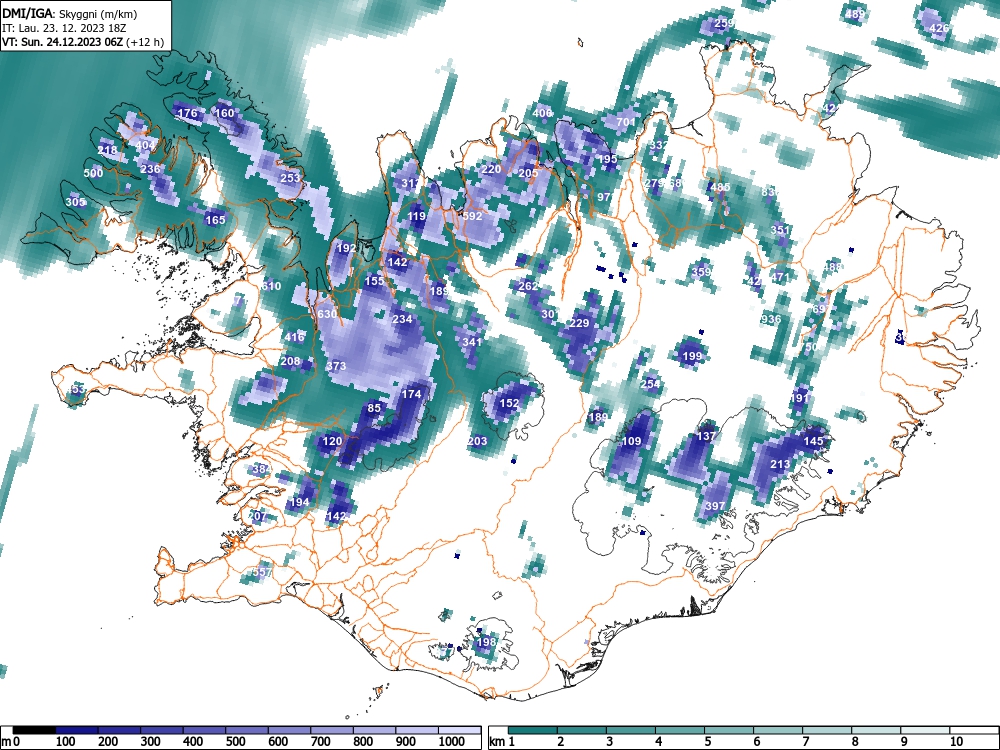Click the map value '426' offshore in the northeast
This screenshot has height=750, width=1000.
click(939, 28)
